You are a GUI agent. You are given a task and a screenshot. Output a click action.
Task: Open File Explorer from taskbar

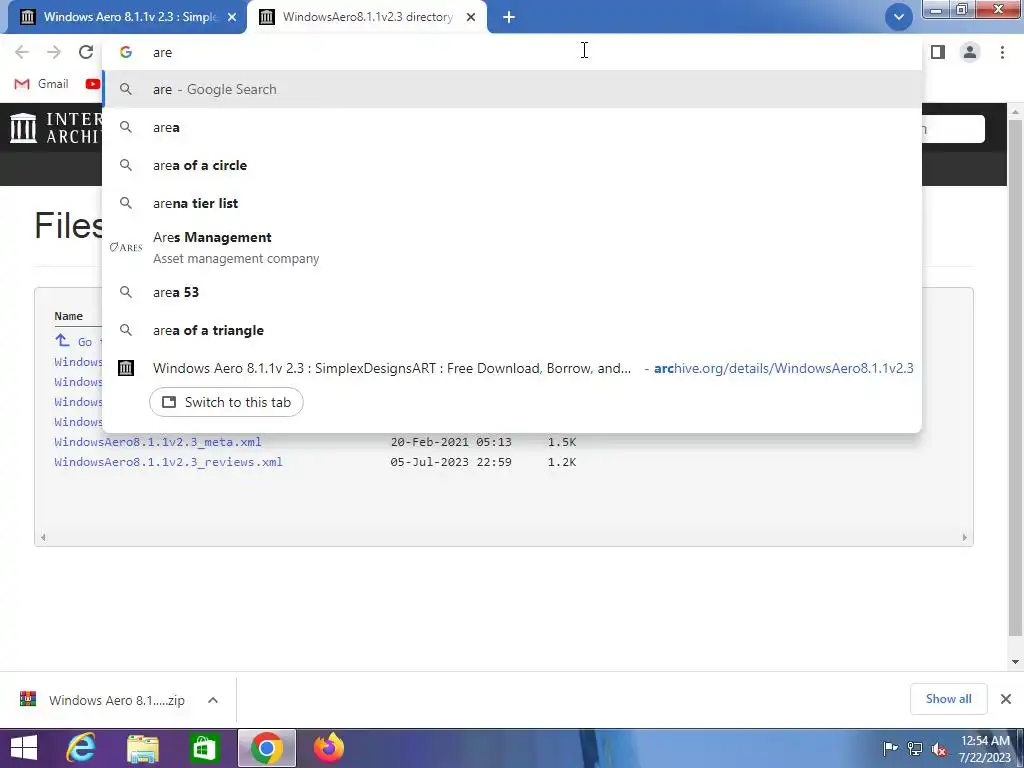143,748
